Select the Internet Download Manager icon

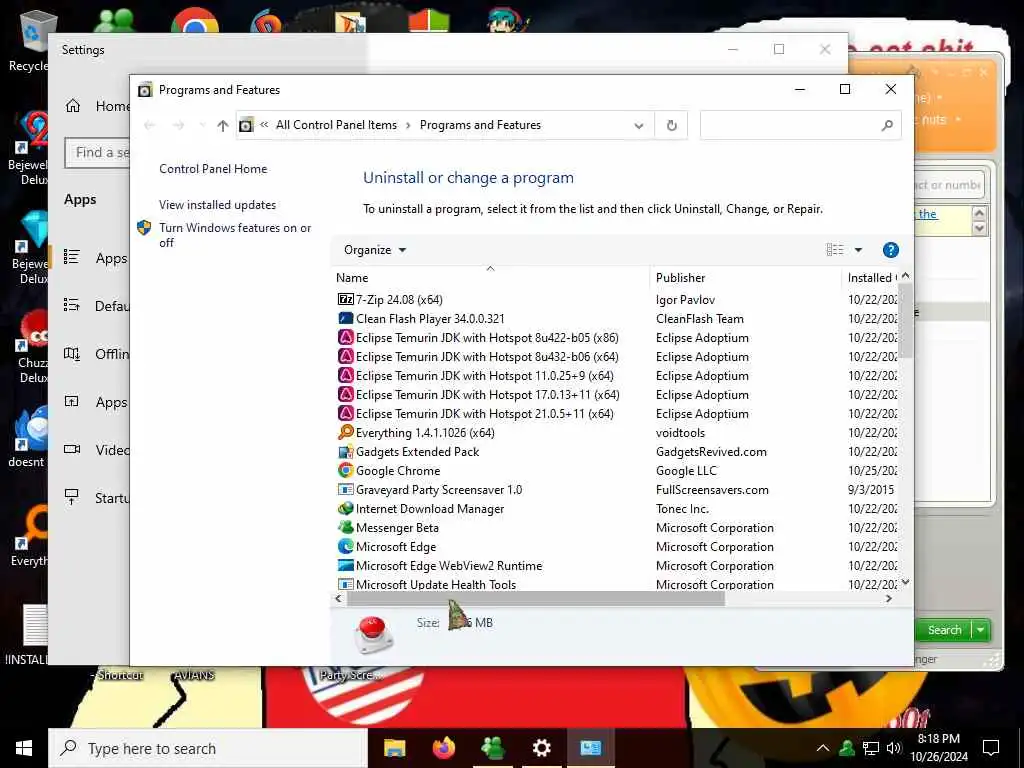(345, 508)
